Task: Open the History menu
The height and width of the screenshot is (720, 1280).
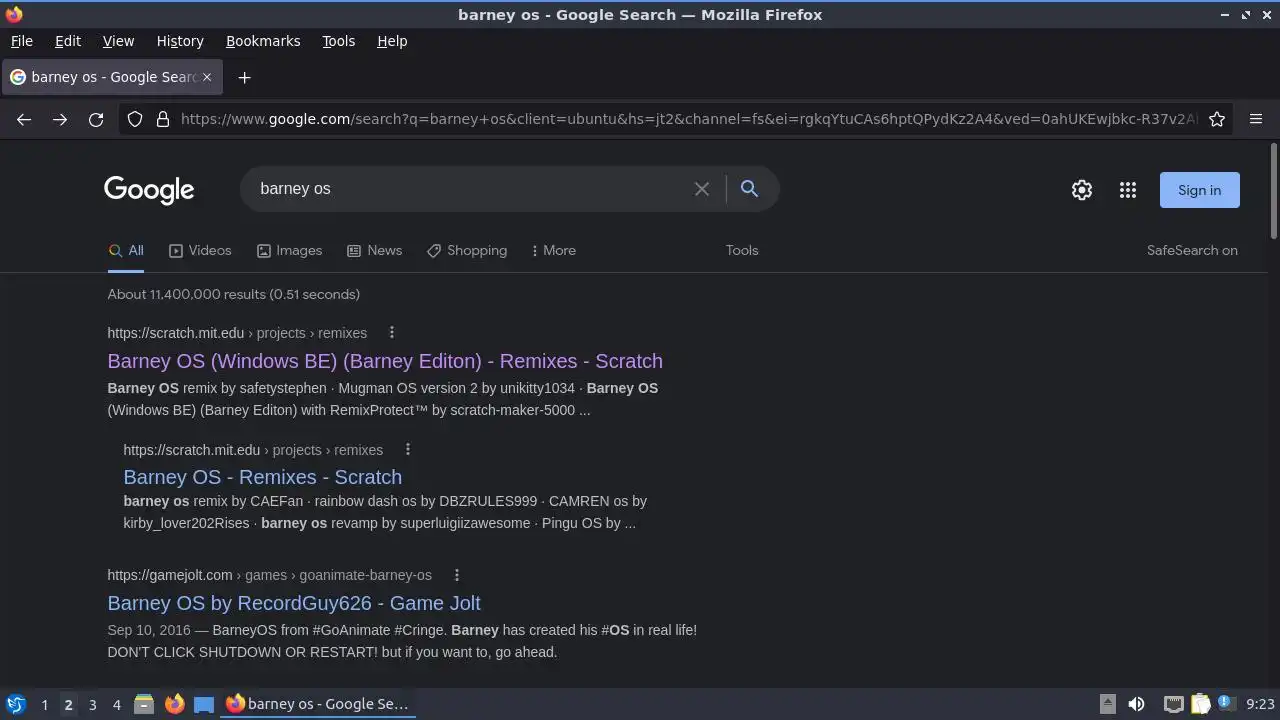Action: click(x=180, y=41)
